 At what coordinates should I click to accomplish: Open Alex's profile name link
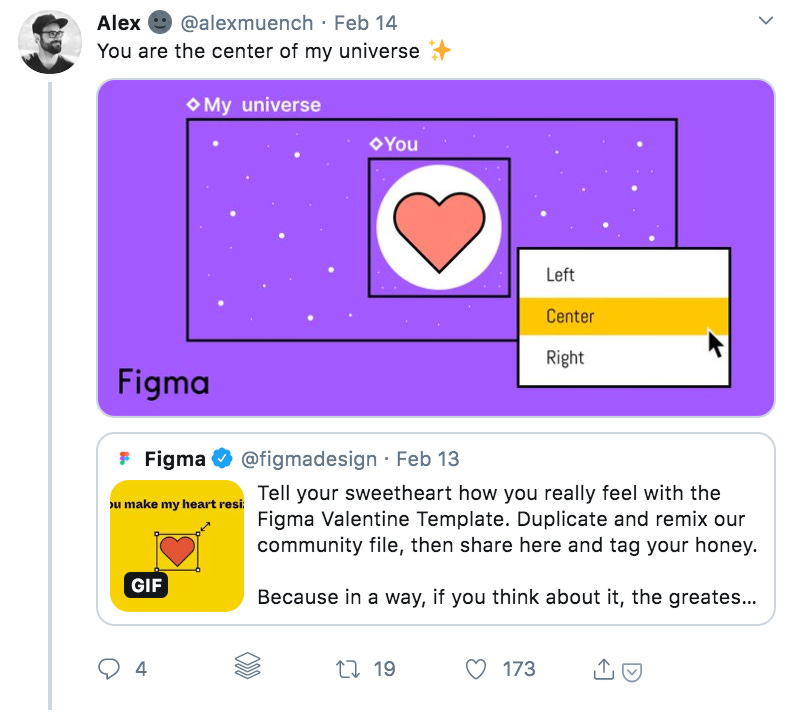click(x=119, y=22)
